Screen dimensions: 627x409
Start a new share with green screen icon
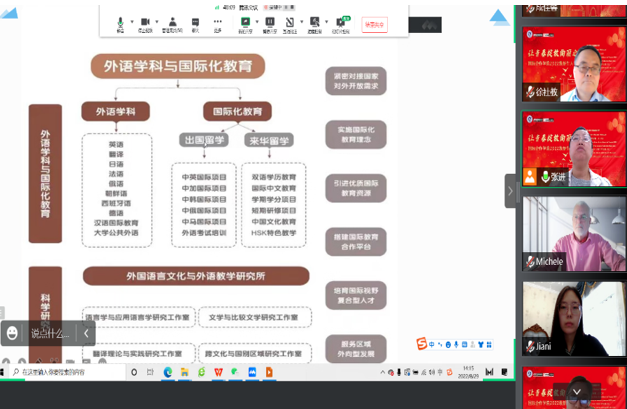245,24
